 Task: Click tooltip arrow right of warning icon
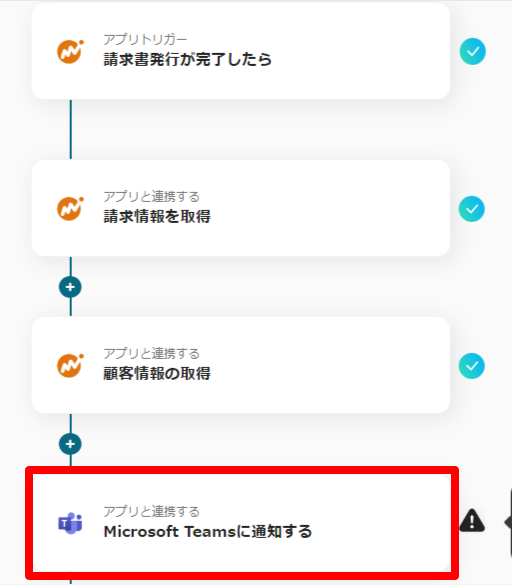pyautogui.click(x=508, y=522)
